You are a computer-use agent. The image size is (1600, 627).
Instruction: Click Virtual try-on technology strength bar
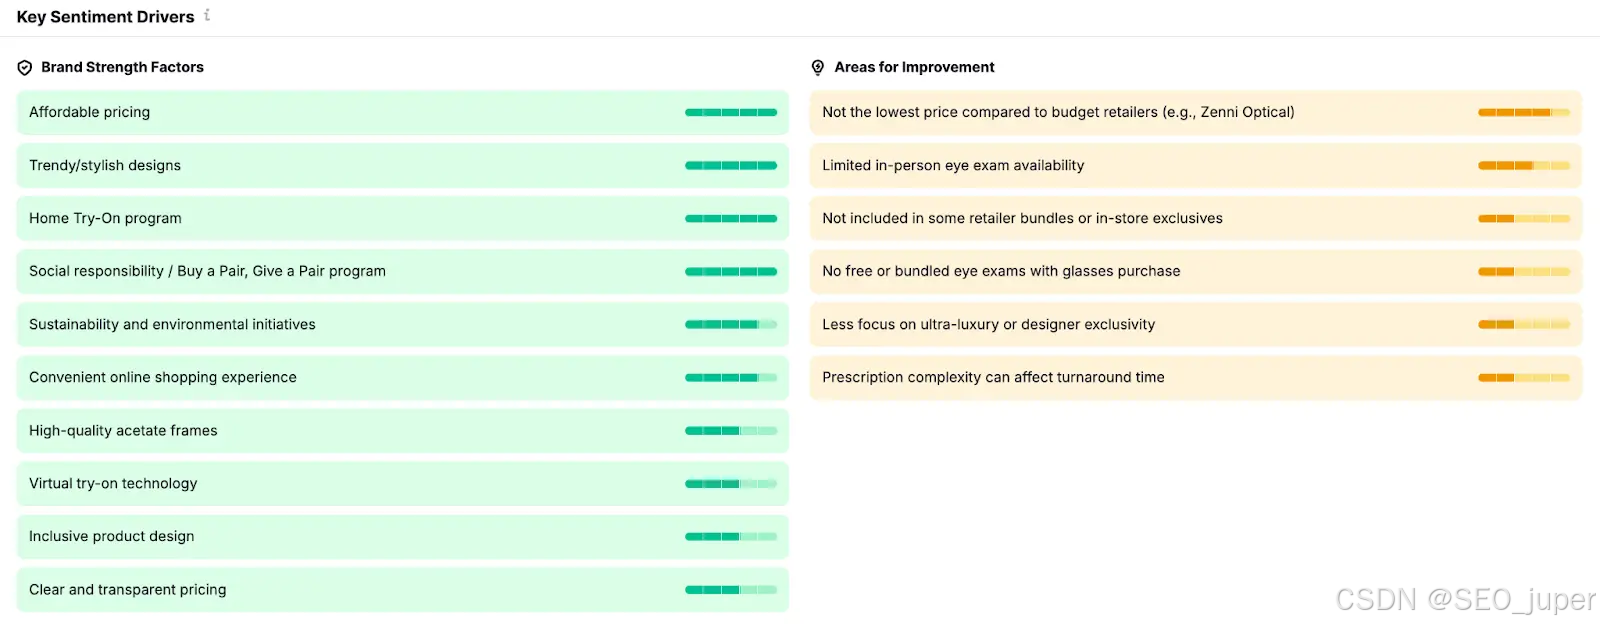click(x=730, y=484)
